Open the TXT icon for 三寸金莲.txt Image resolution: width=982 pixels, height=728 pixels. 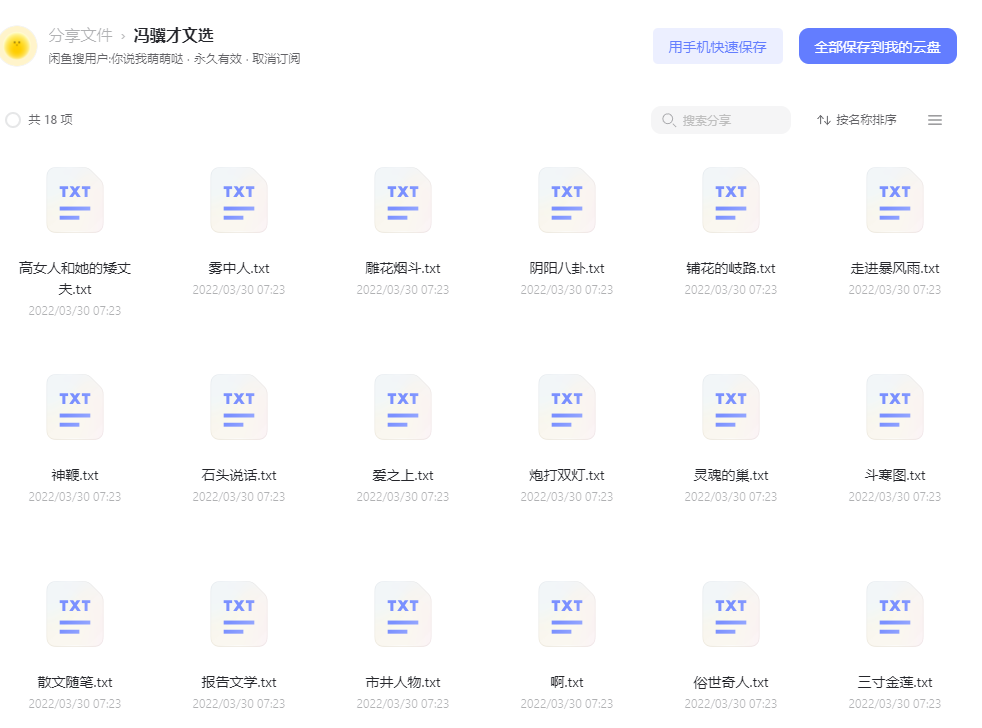(x=895, y=614)
